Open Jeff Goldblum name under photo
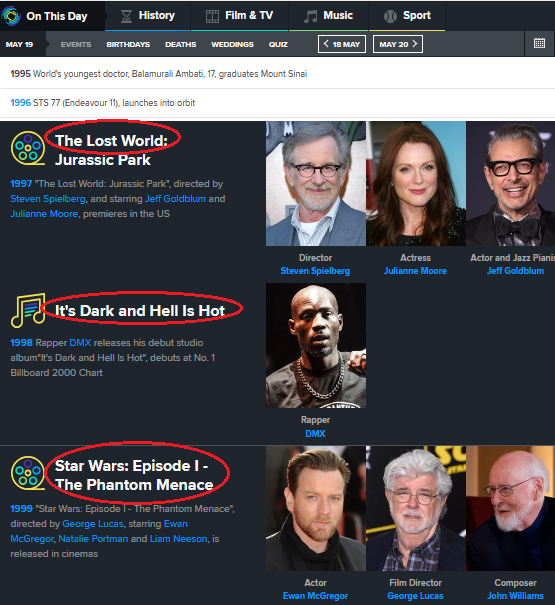555x605 pixels. click(515, 271)
